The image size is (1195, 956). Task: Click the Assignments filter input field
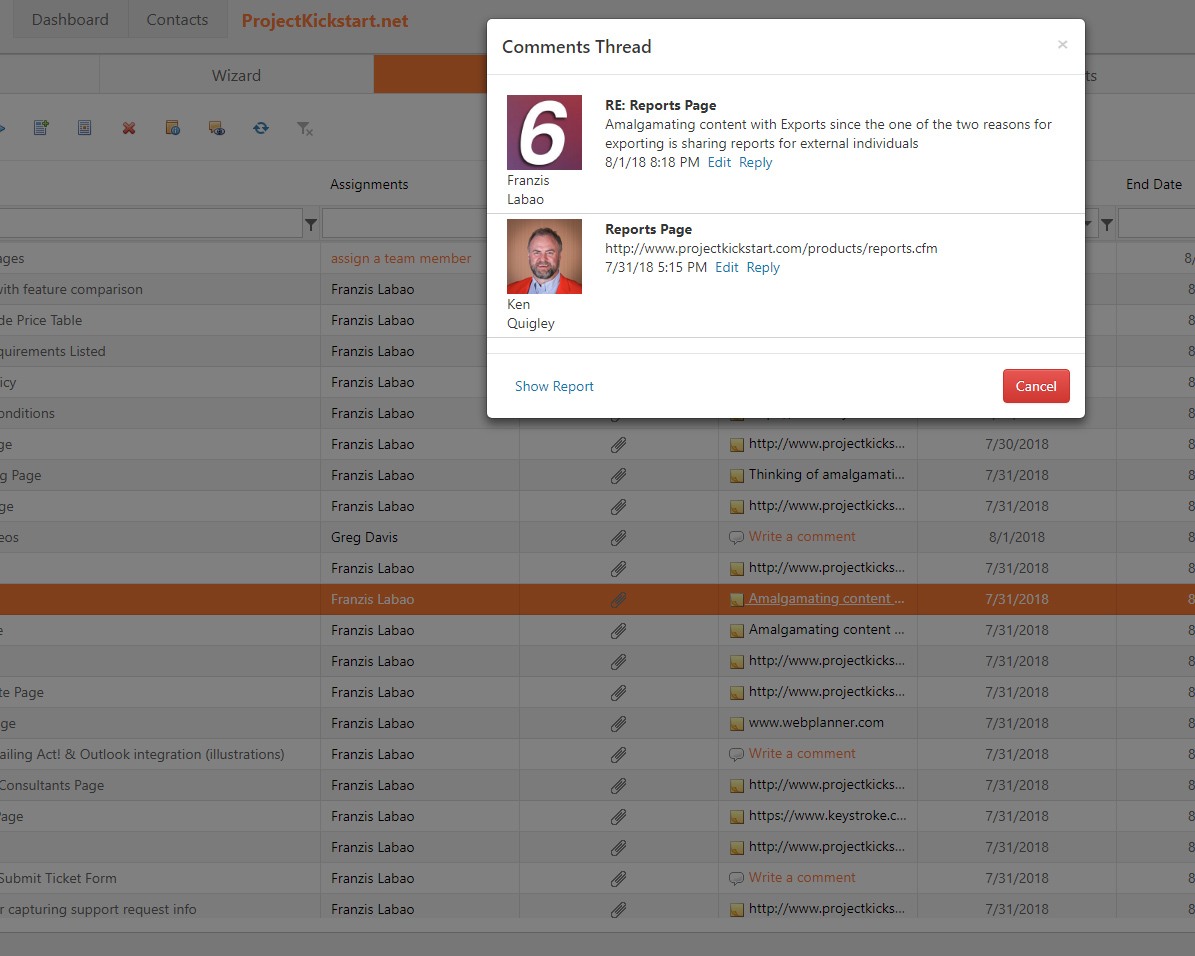(405, 224)
